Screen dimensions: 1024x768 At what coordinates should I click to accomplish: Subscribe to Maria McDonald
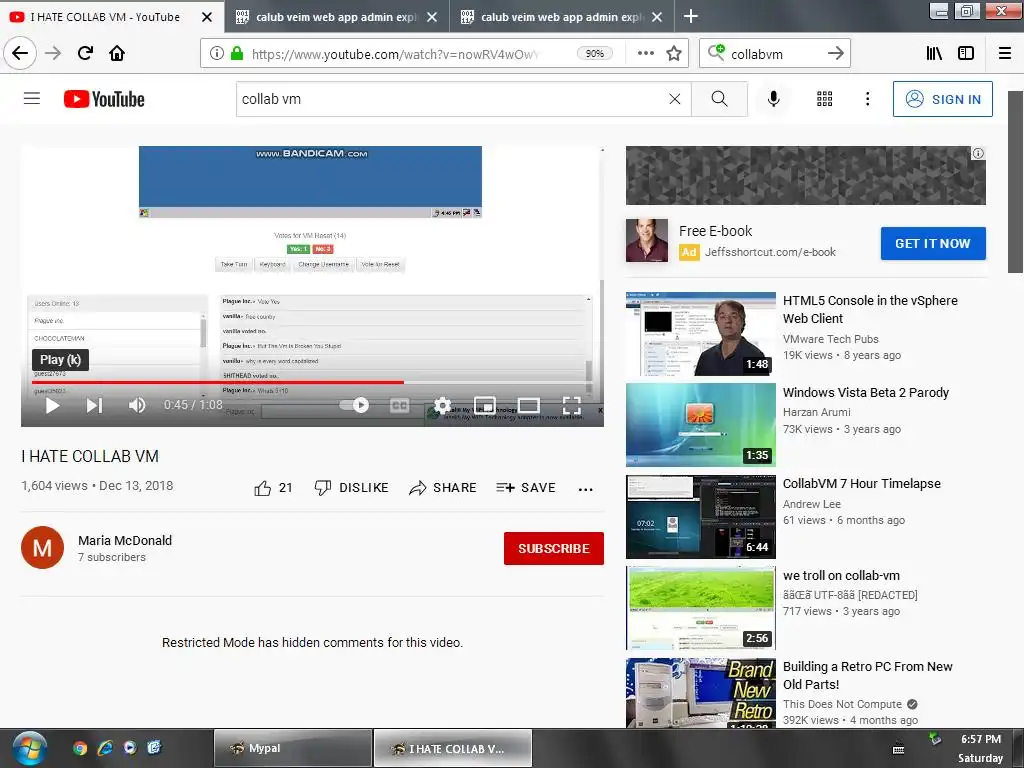554,549
